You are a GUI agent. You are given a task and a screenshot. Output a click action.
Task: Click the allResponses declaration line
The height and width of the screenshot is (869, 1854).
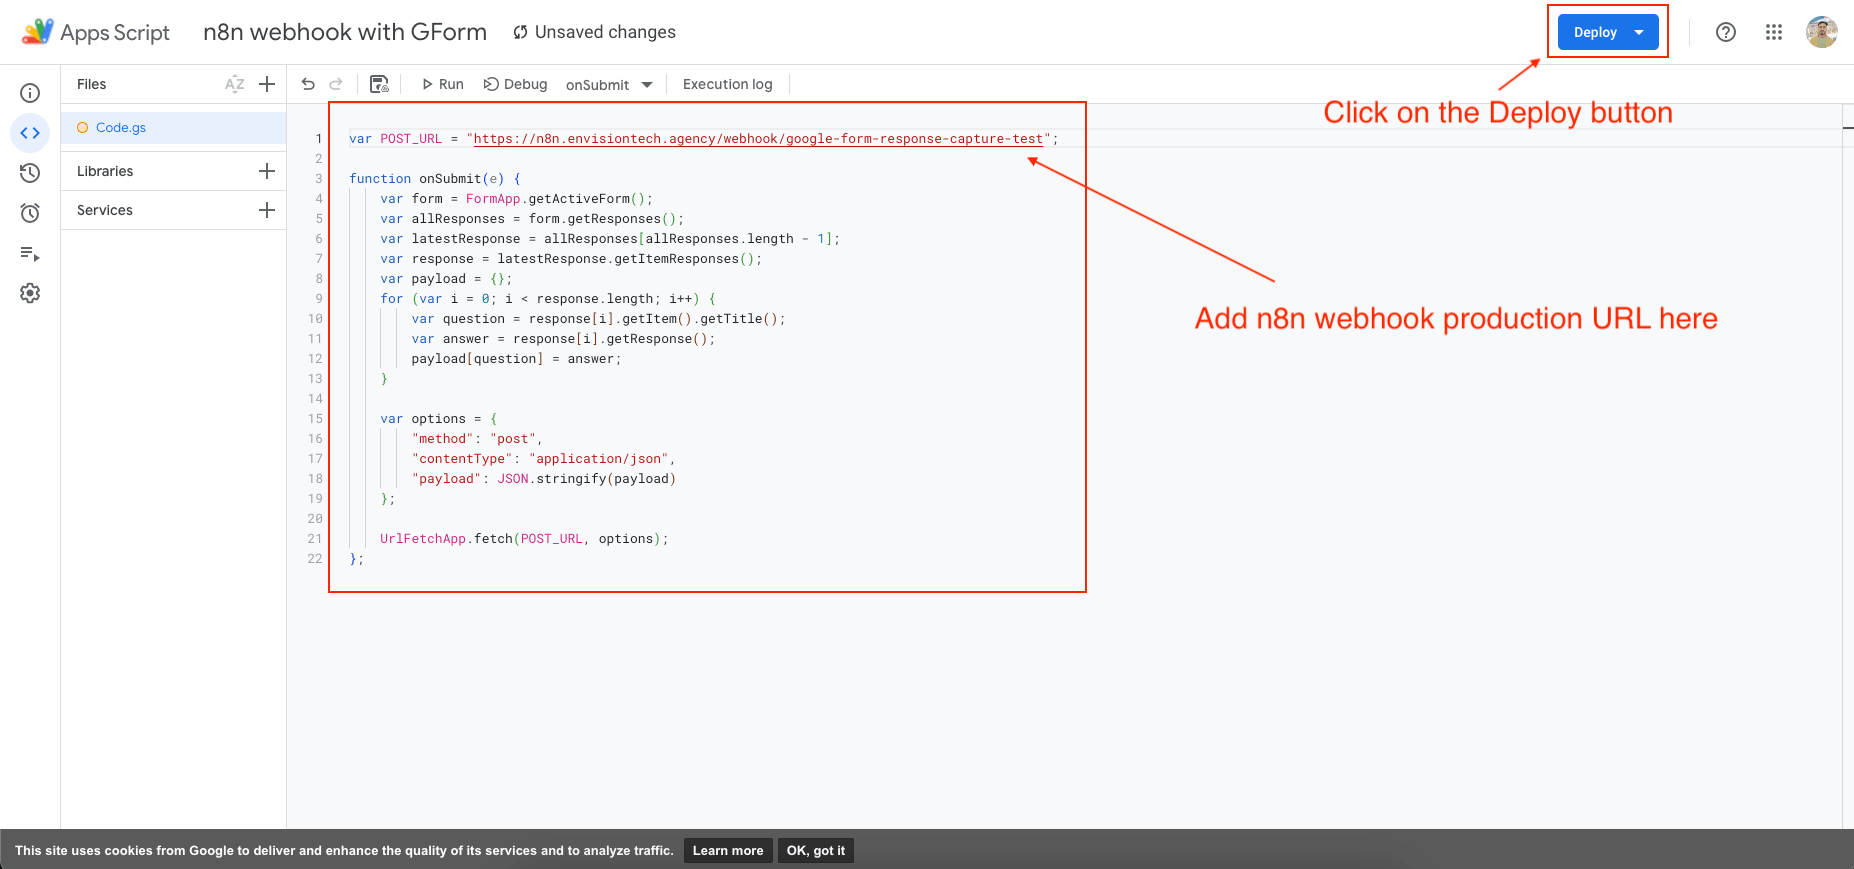[x=532, y=219]
